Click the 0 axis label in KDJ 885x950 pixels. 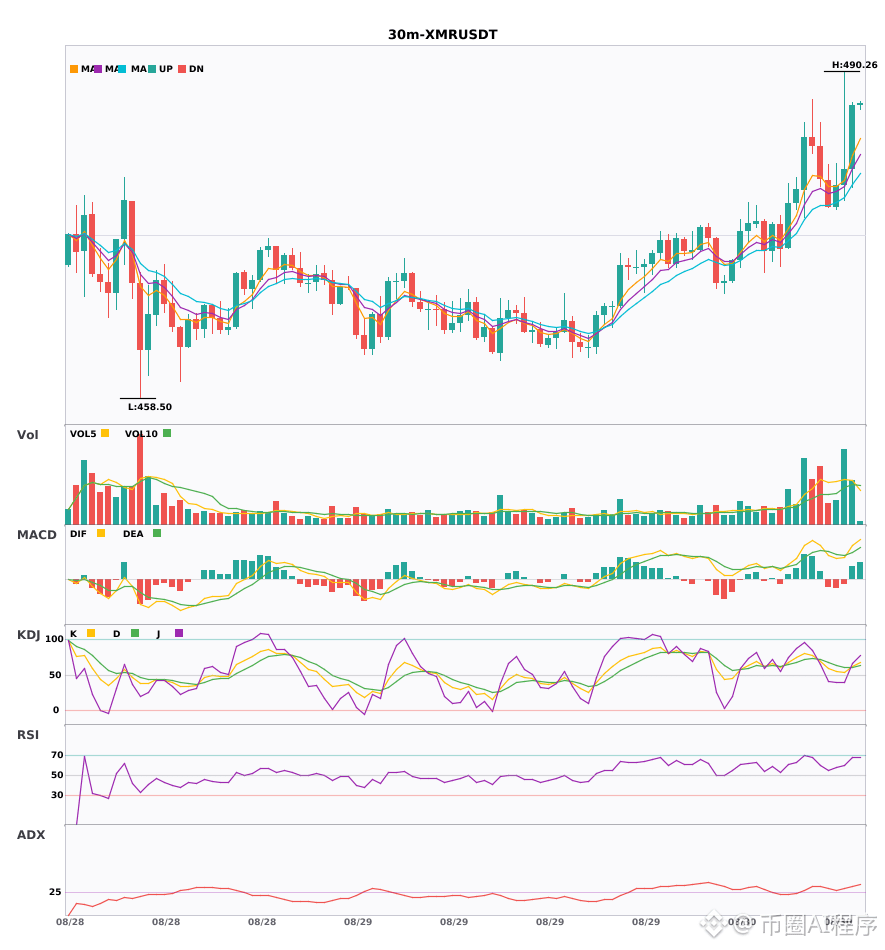56,710
